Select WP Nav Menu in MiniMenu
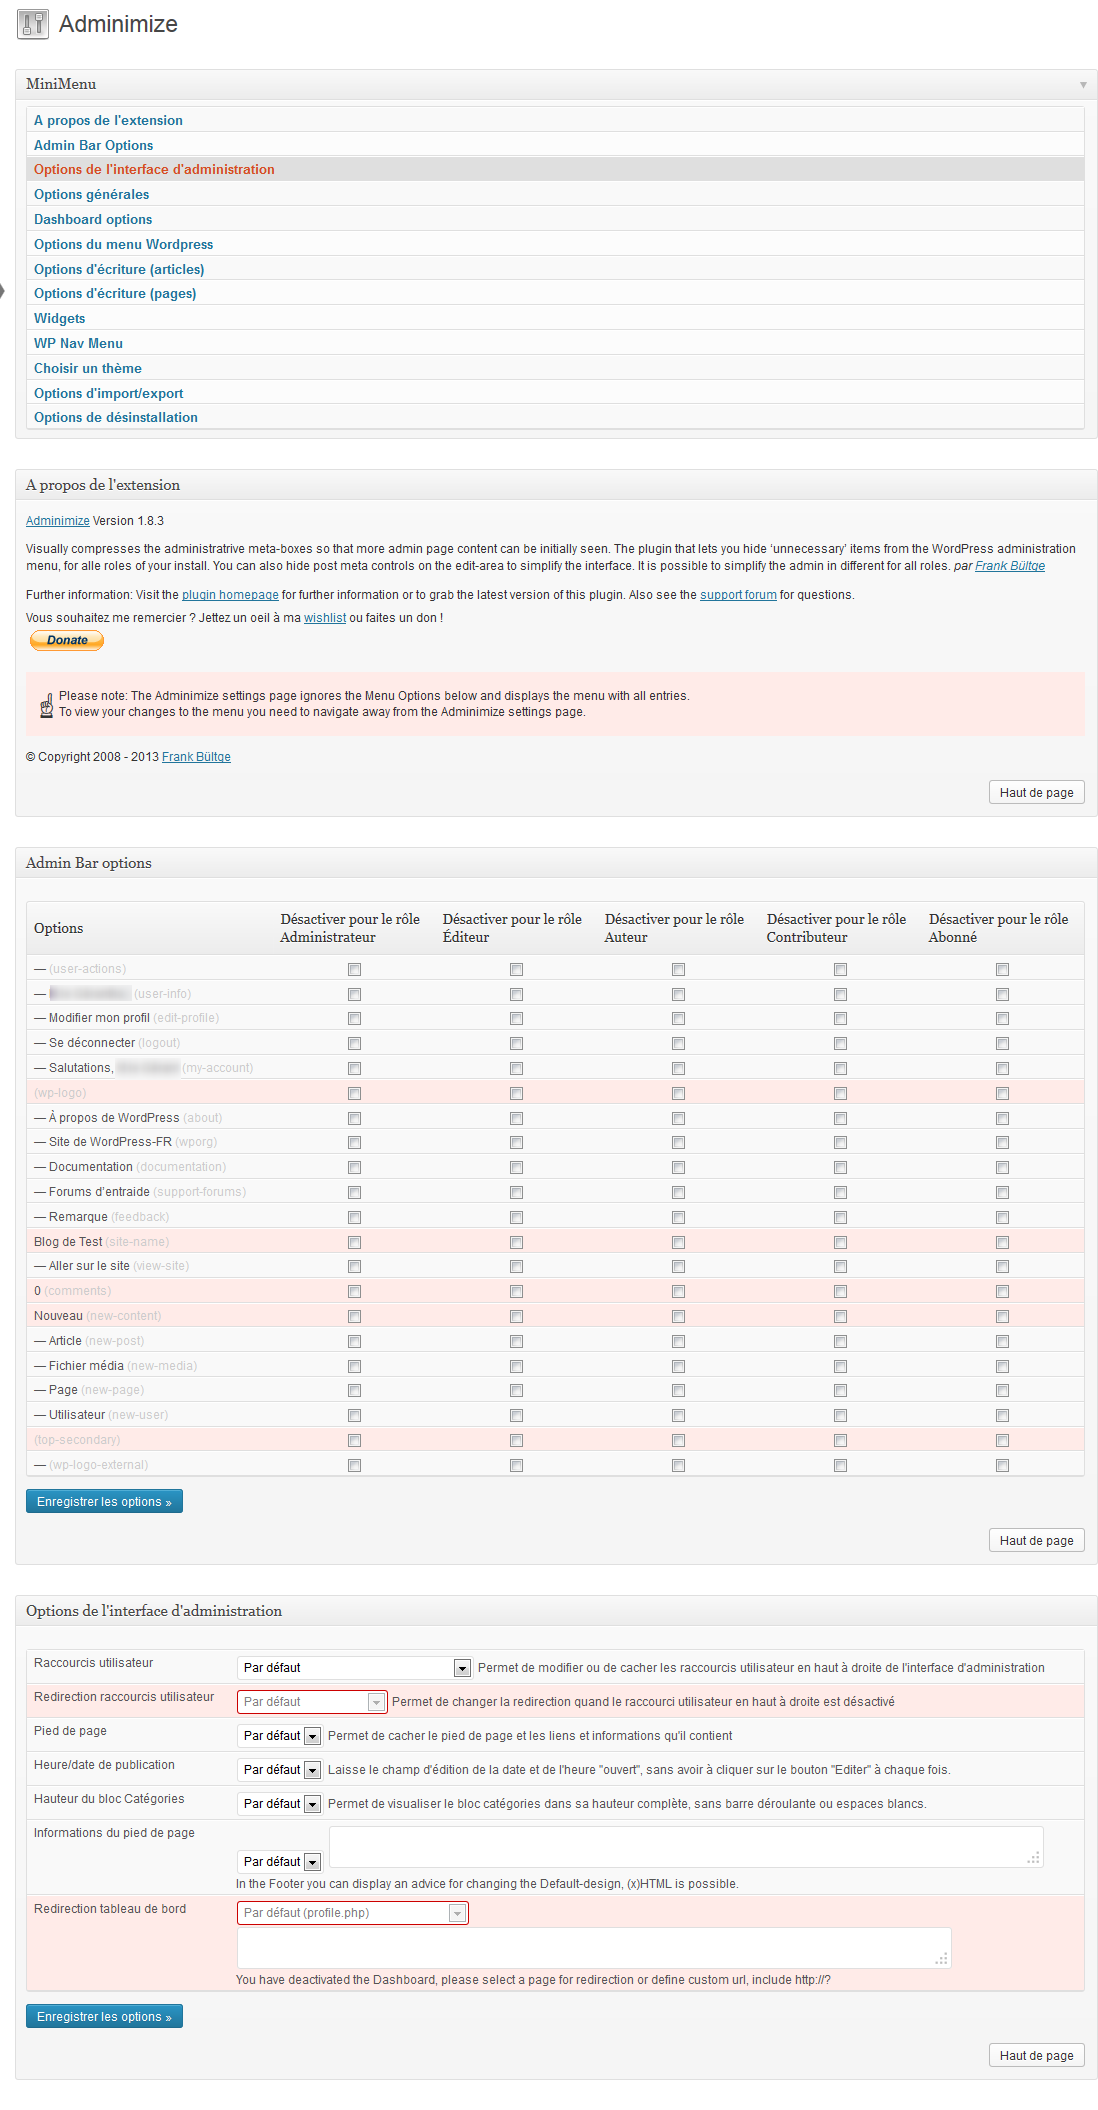Viewport: 1098px width, 2110px height. (x=78, y=343)
